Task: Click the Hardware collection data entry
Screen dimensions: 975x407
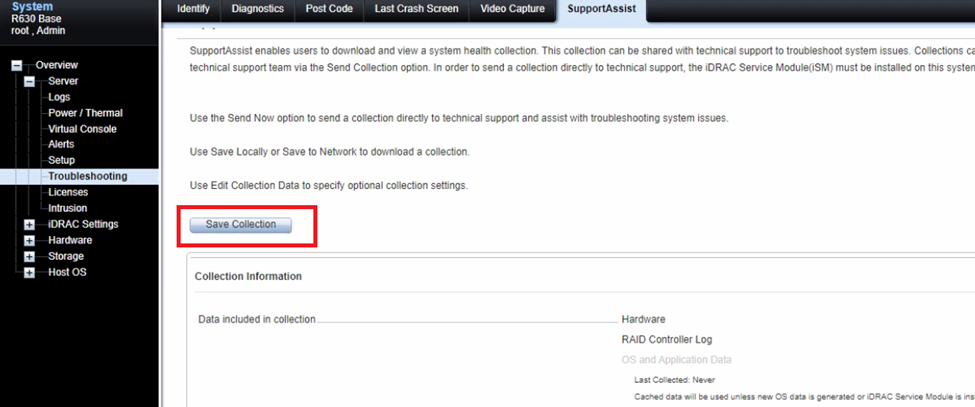Action: coord(643,319)
